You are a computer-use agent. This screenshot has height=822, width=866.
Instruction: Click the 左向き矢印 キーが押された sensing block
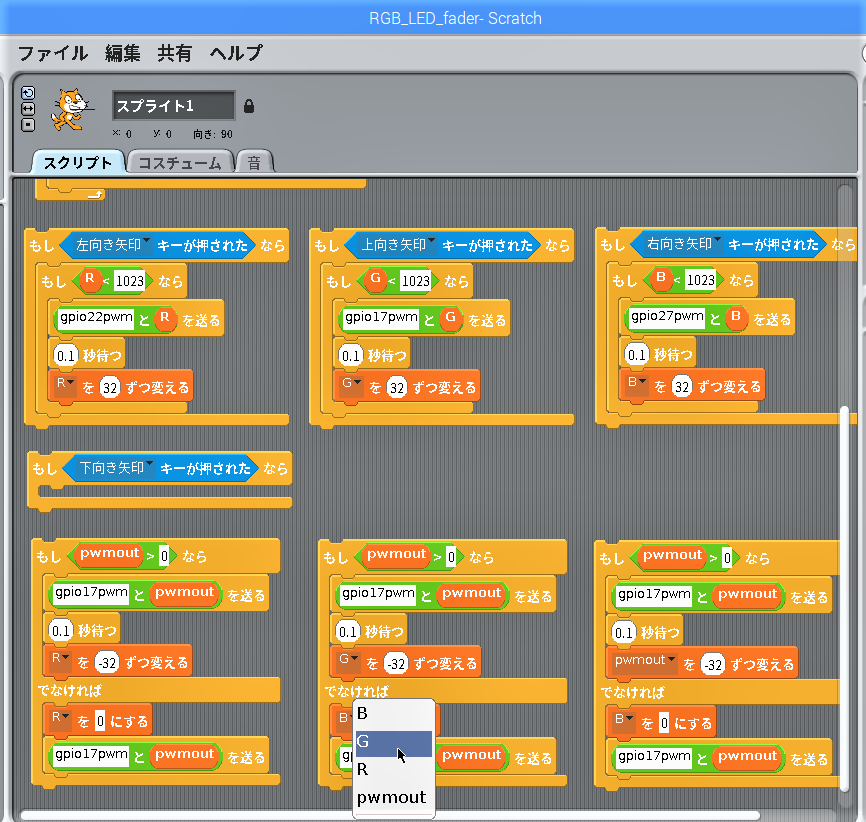pos(157,245)
